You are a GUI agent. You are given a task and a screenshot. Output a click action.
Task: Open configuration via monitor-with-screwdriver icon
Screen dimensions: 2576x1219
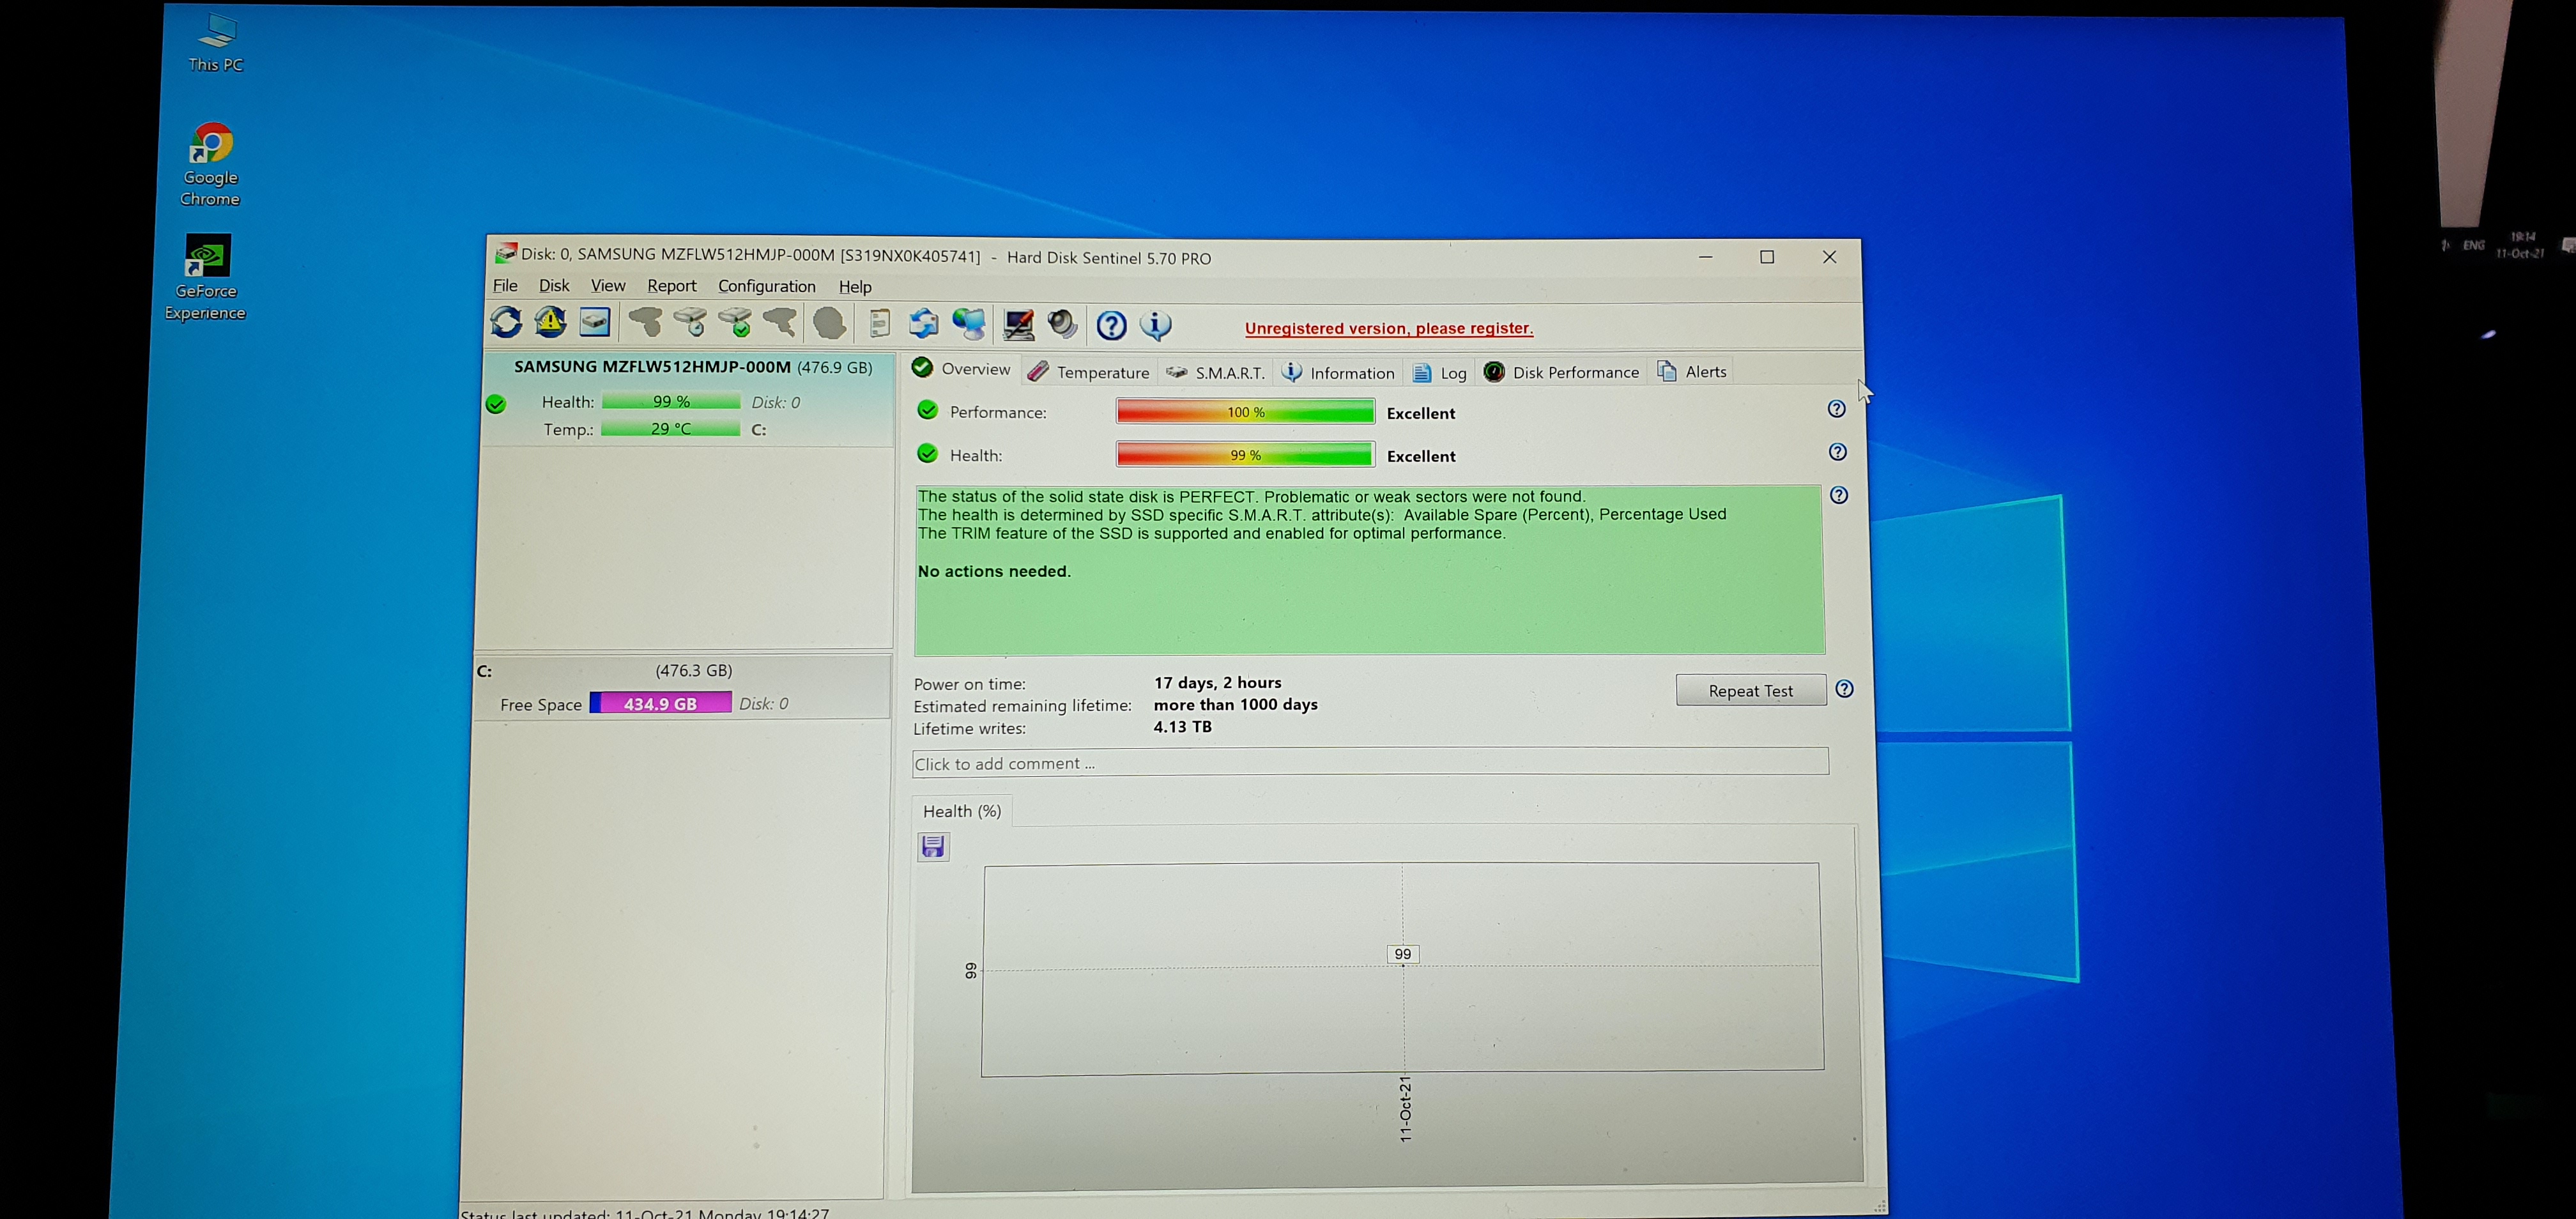click(x=1018, y=324)
